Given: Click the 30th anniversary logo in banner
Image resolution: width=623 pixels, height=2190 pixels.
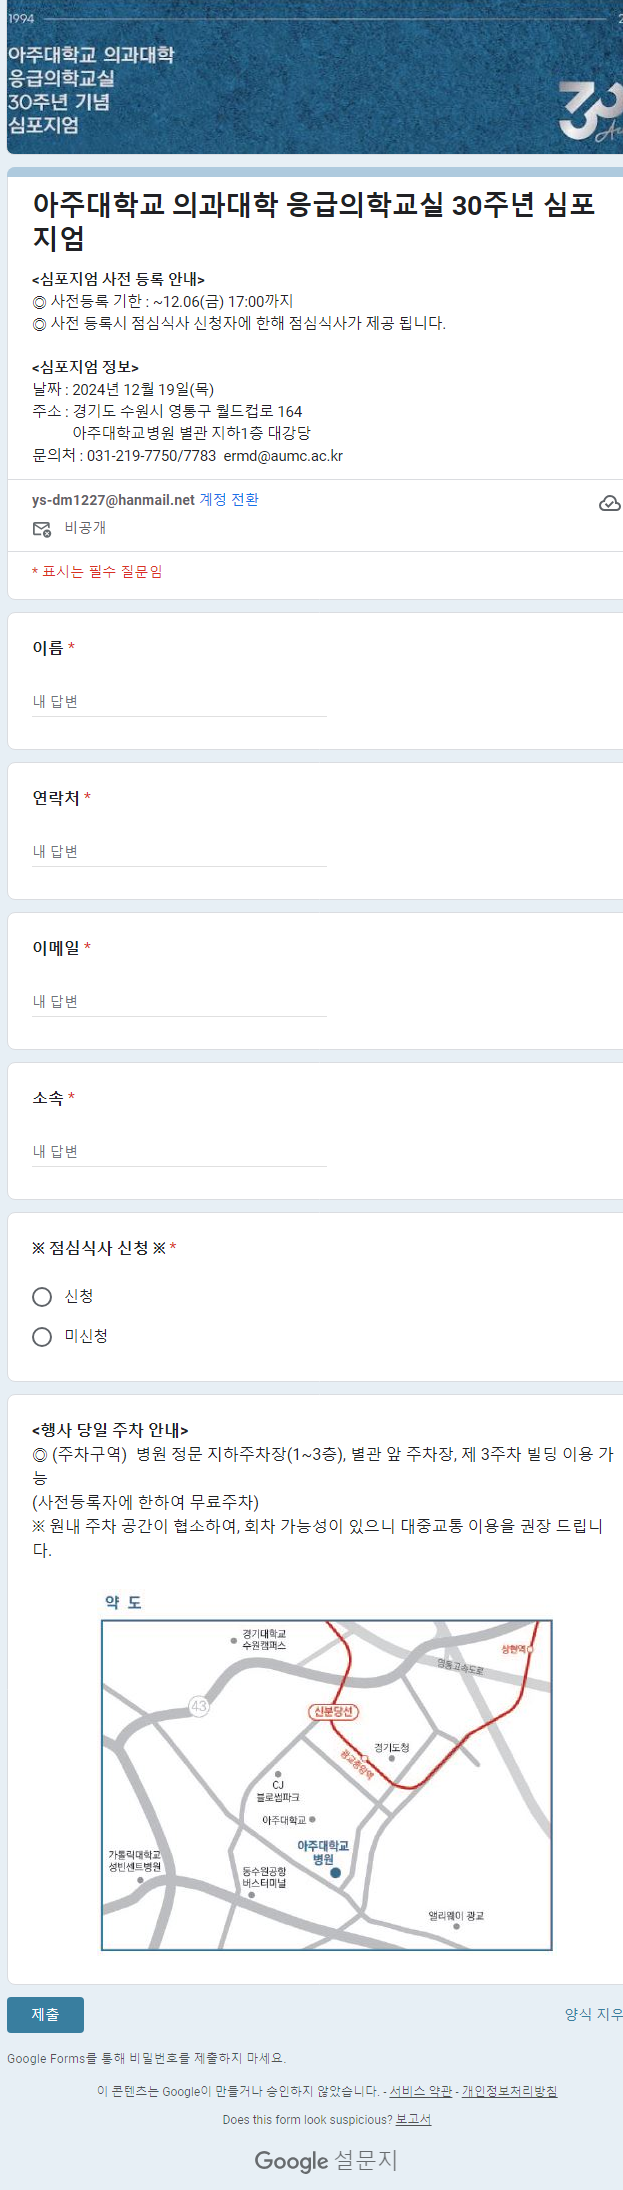Looking at the screenshot, I should pyautogui.click(x=589, y=112).
